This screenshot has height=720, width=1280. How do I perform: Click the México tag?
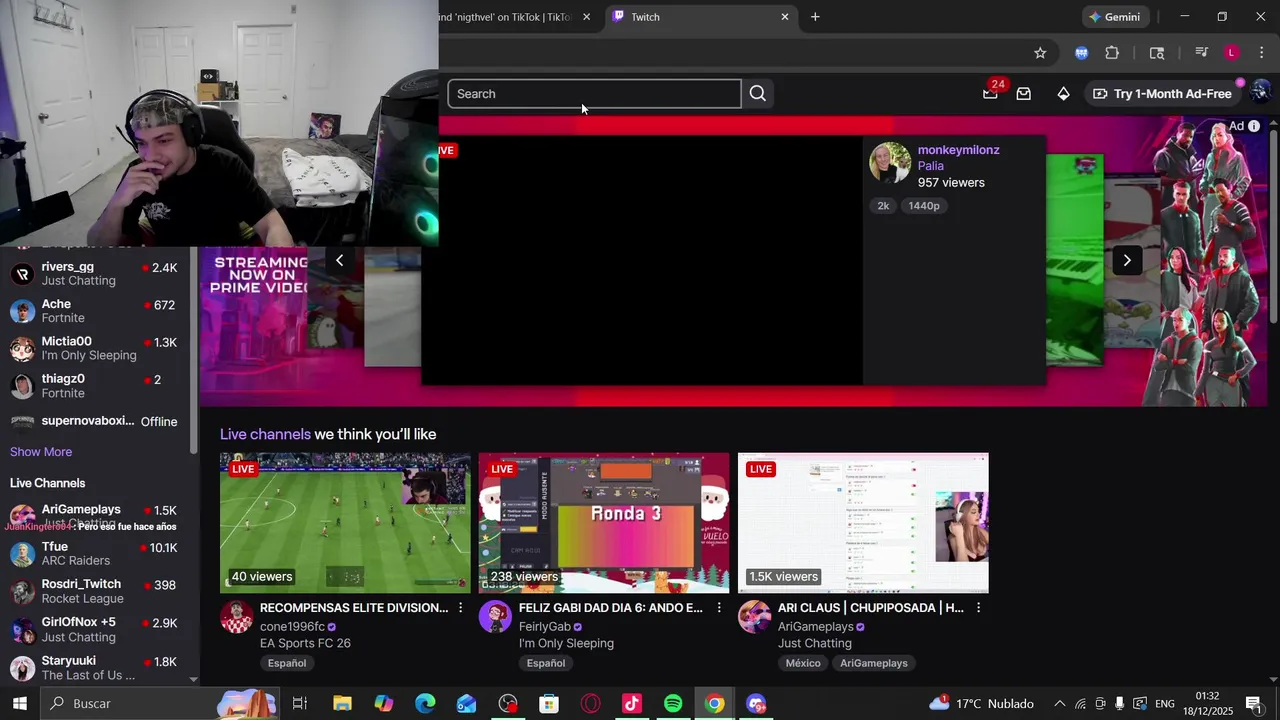coord(803,663)
